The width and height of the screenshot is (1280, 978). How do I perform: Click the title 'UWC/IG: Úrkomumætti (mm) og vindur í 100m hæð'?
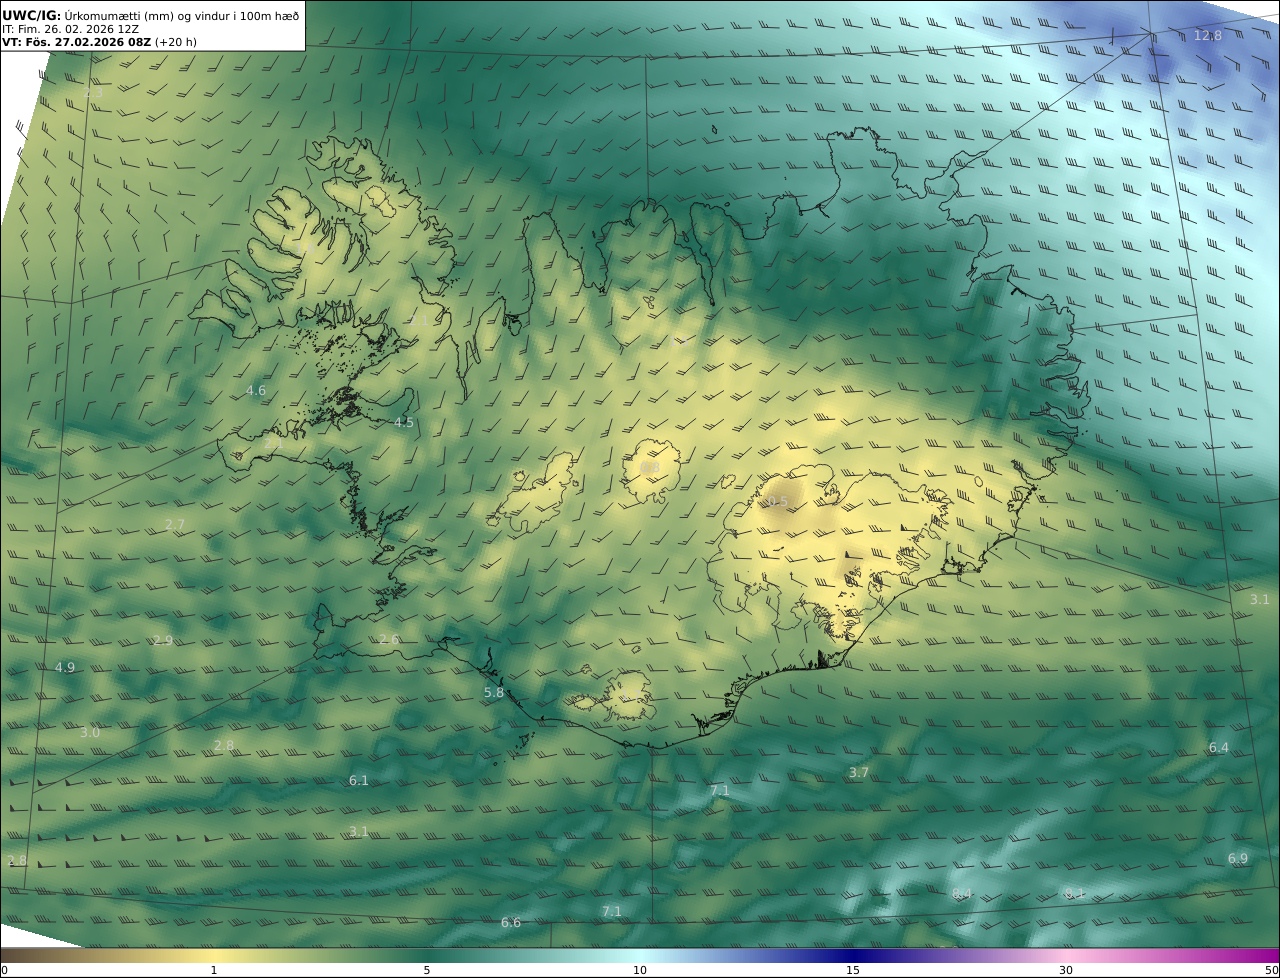(151, 16)
